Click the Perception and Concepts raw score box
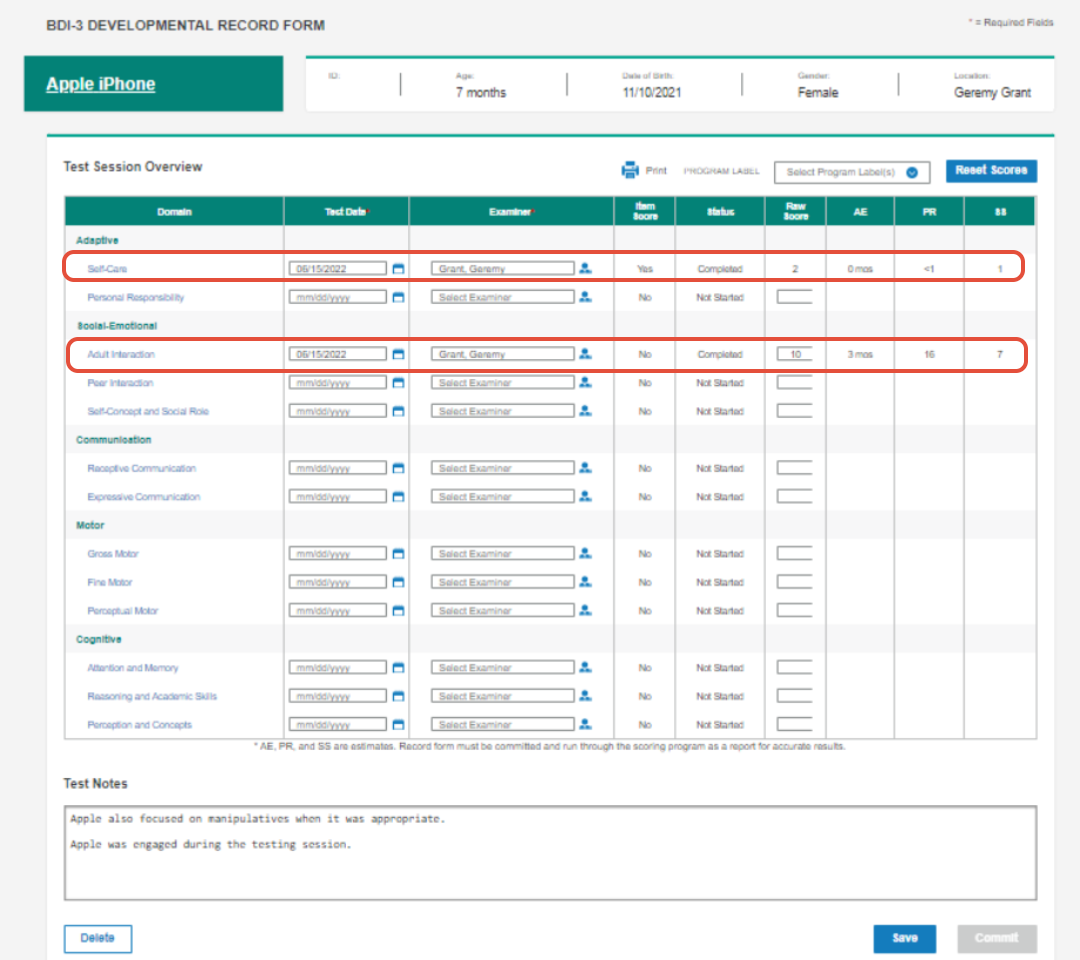Screen dimensions: 1080x960 click(x=795, y=724)
